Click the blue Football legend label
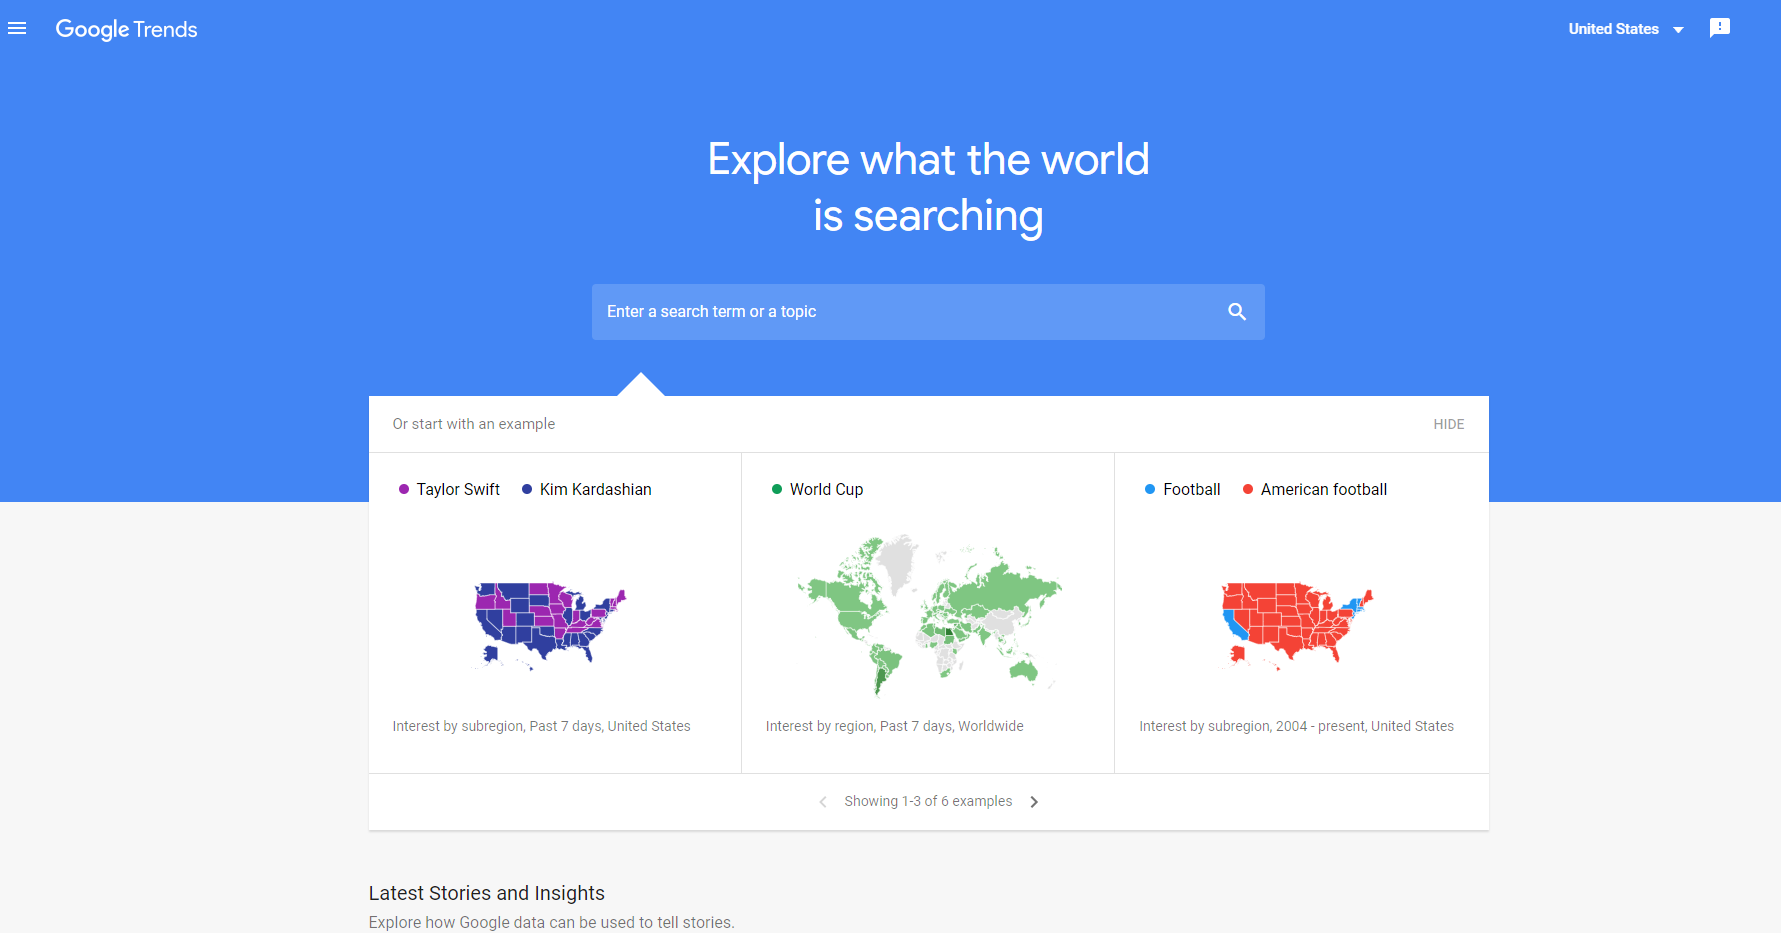This screenshot has width=1781, height=933. pyautogui.click(x=1191, y=489)
